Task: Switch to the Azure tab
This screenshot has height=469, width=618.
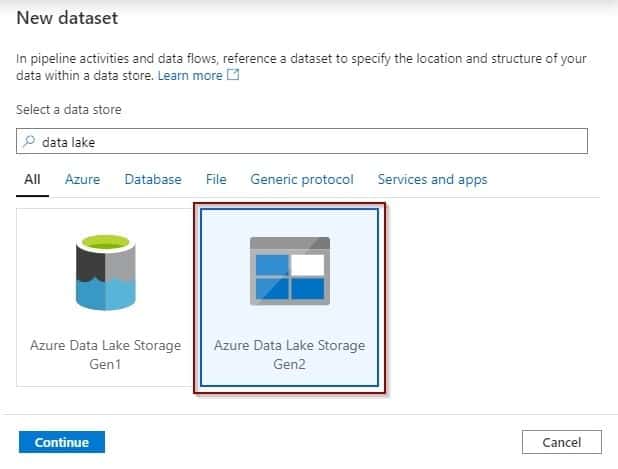Action: [82, 179]
